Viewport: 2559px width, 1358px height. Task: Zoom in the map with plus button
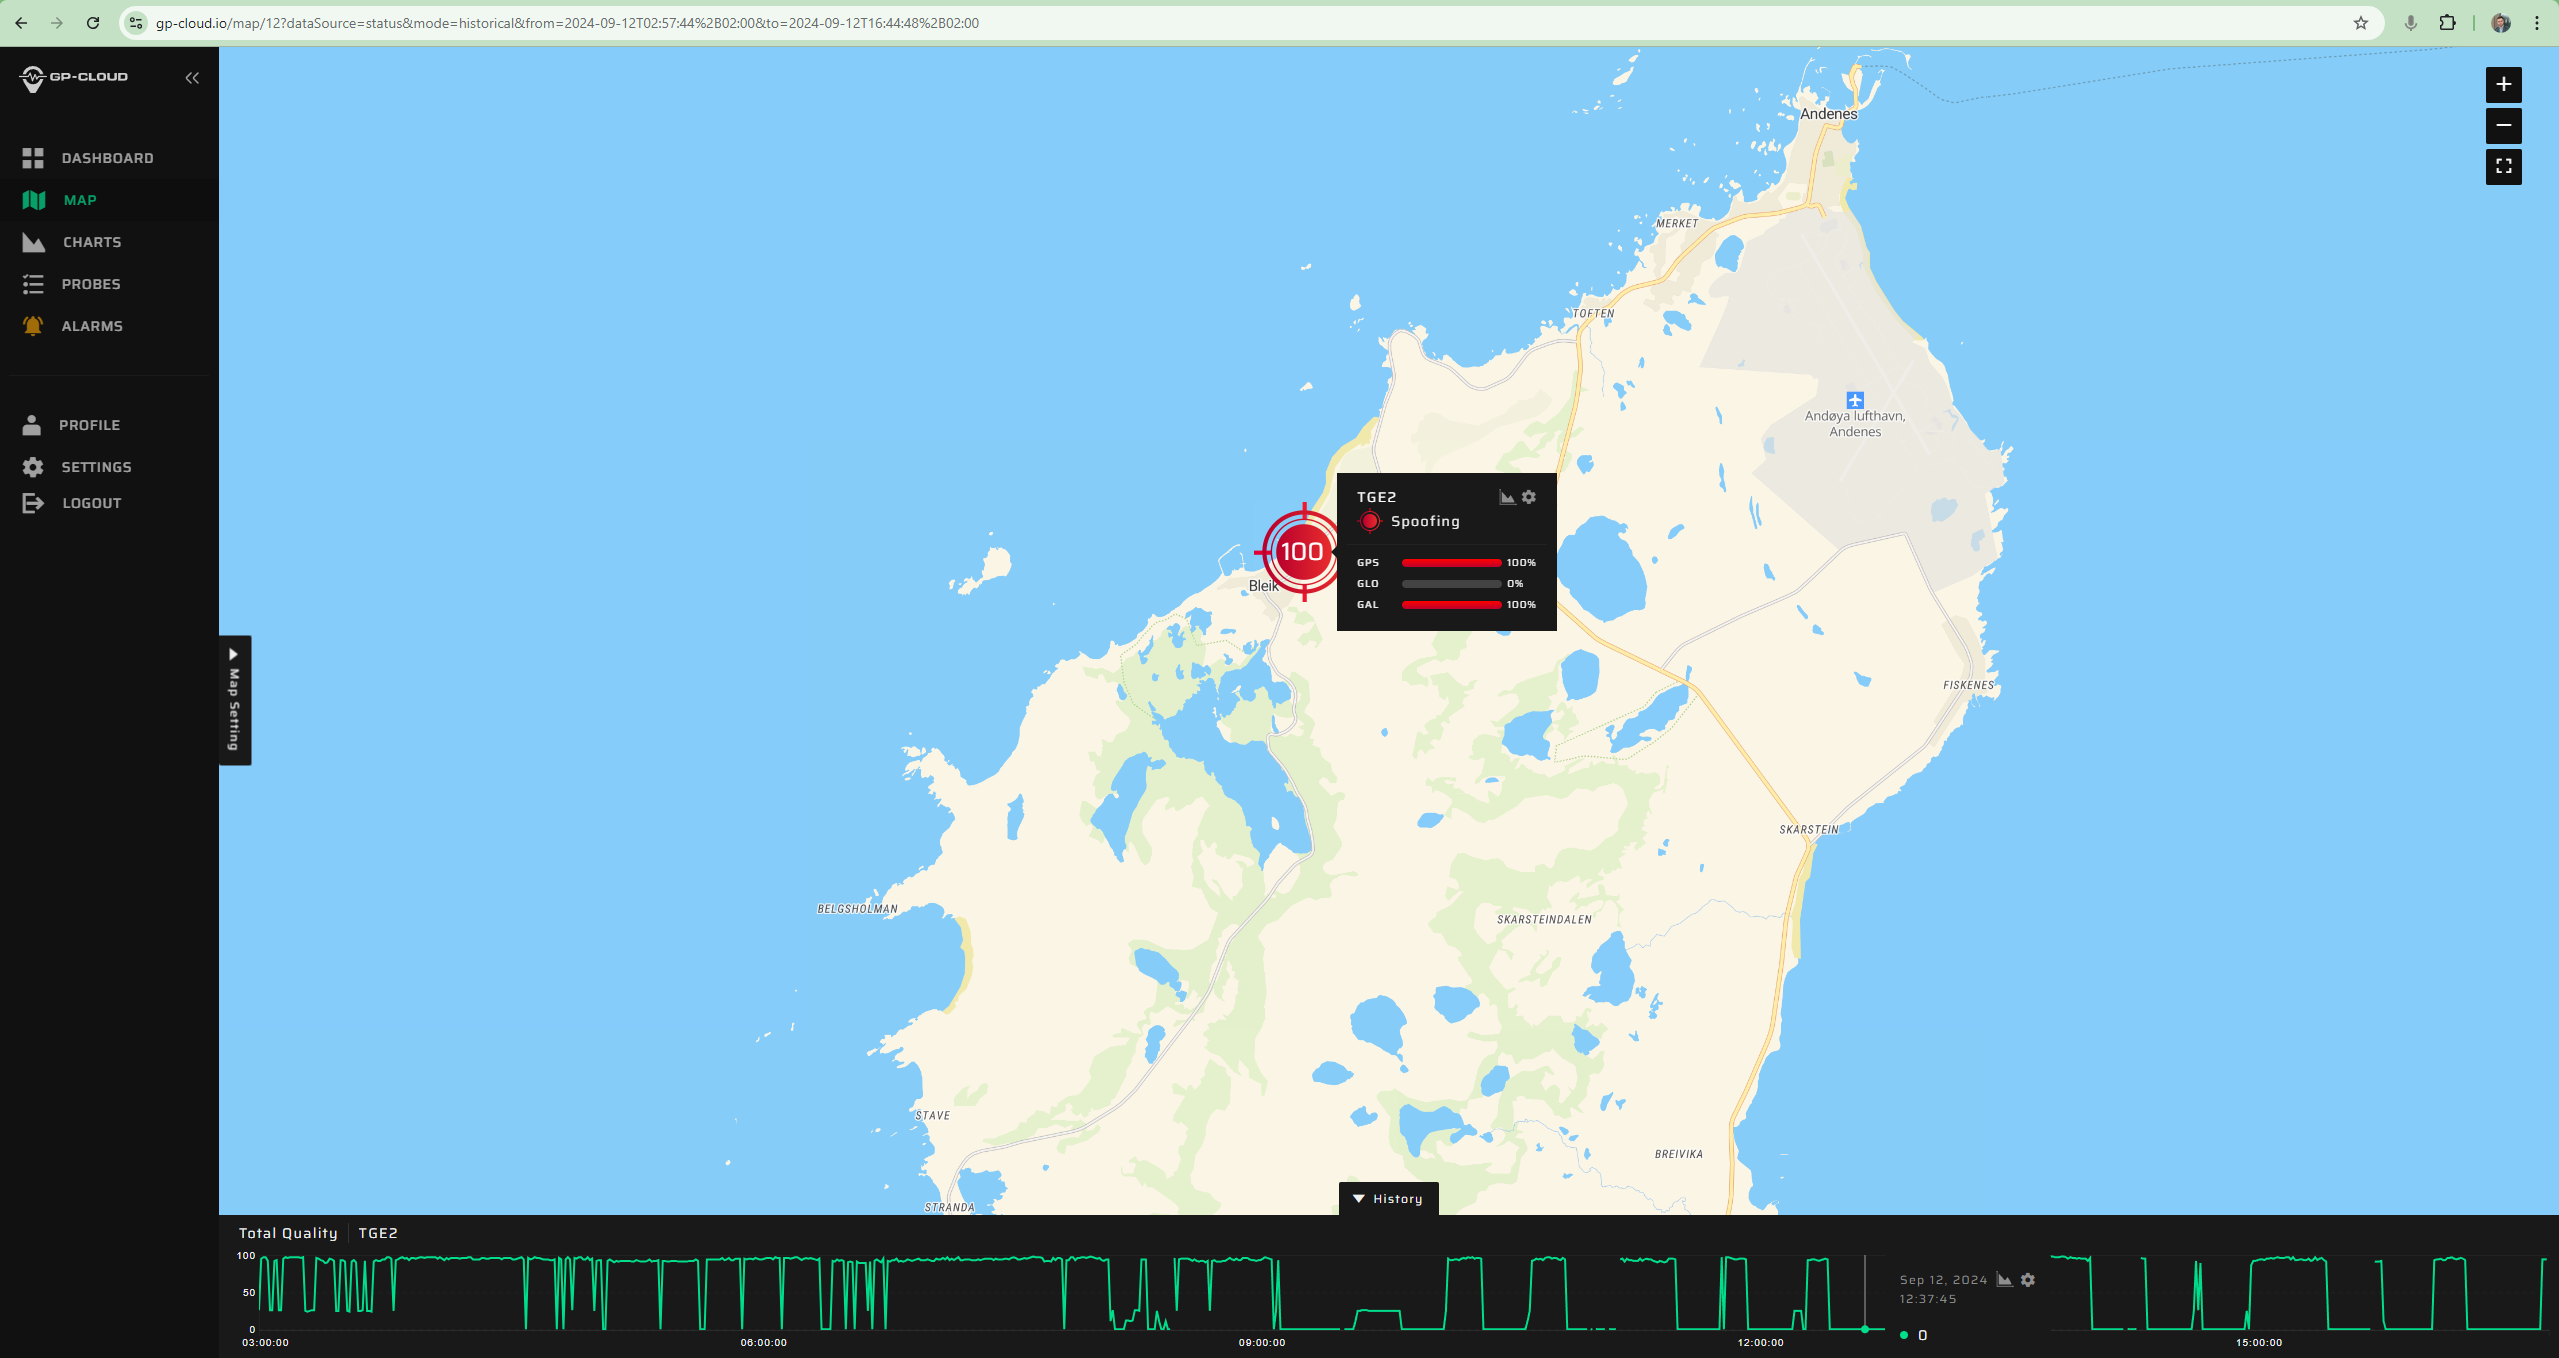coord(2503,85)
